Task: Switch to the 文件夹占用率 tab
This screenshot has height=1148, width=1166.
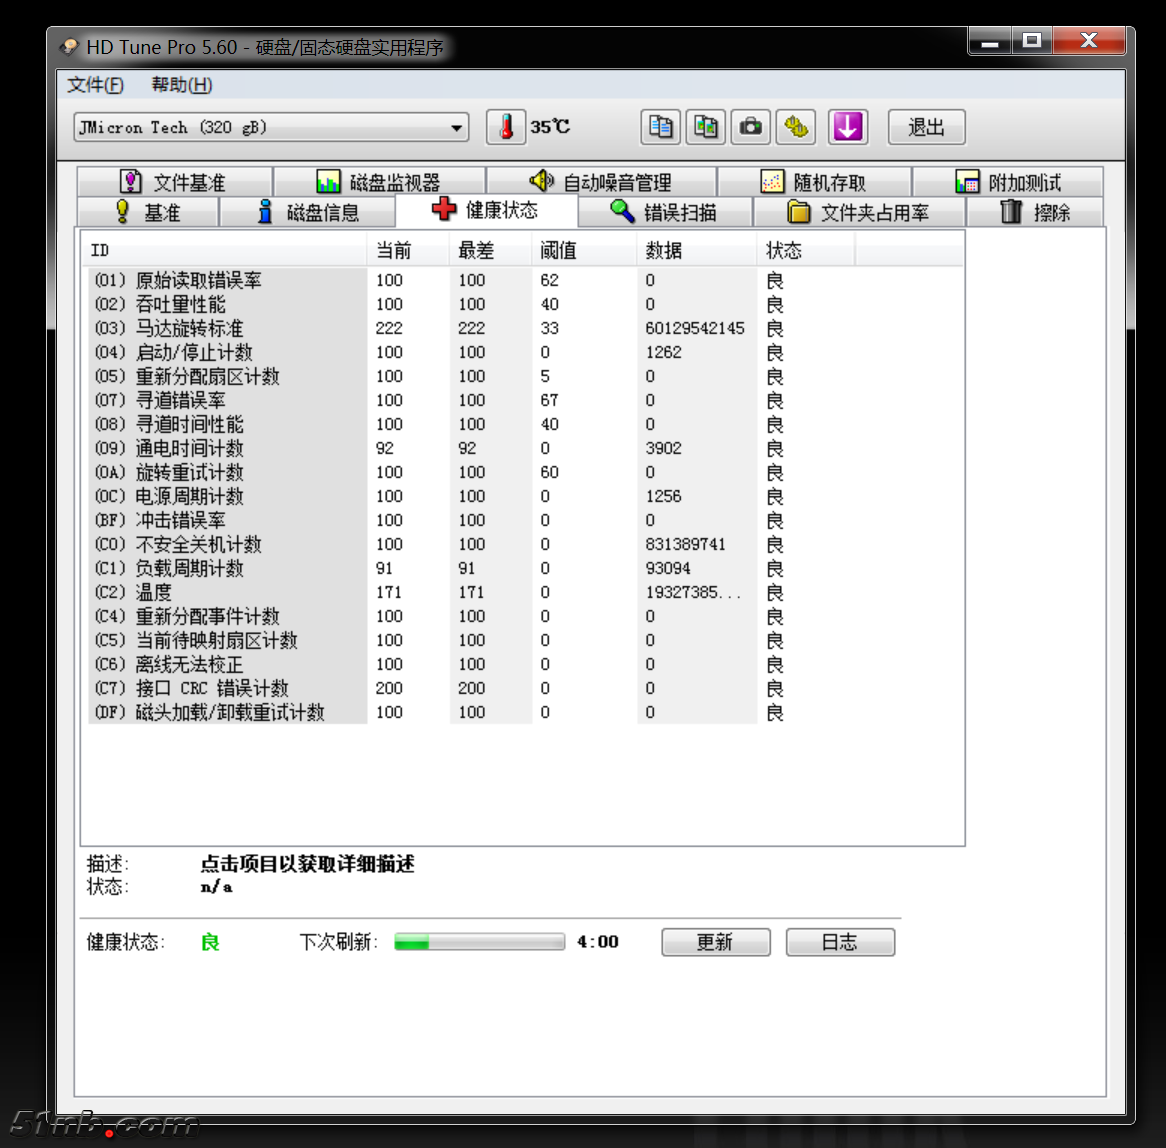Action: 859,213
